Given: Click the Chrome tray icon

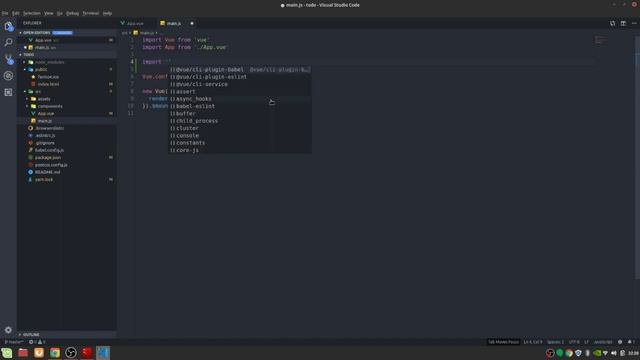Looking at the screenshot, I should (569, 353).
